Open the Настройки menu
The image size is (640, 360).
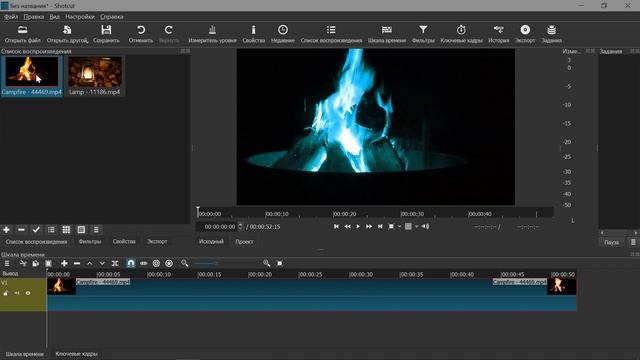click(x=80, y=17)
